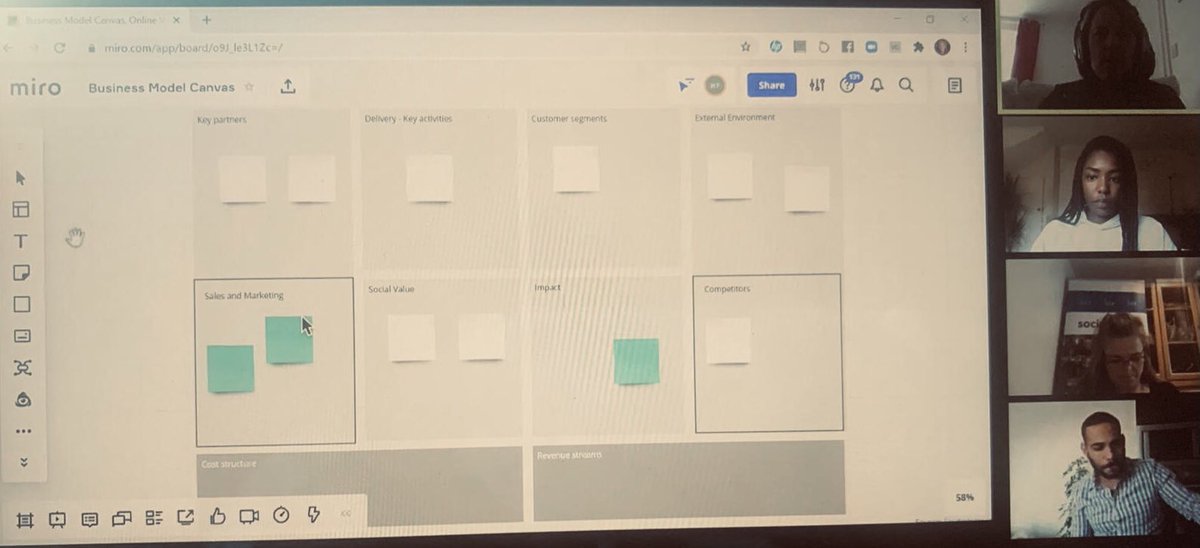Image resolution: width=1200 pixels, height=548 pixels.
Task: Select the teal sticky note in Impact
Action: pos(636,361)
